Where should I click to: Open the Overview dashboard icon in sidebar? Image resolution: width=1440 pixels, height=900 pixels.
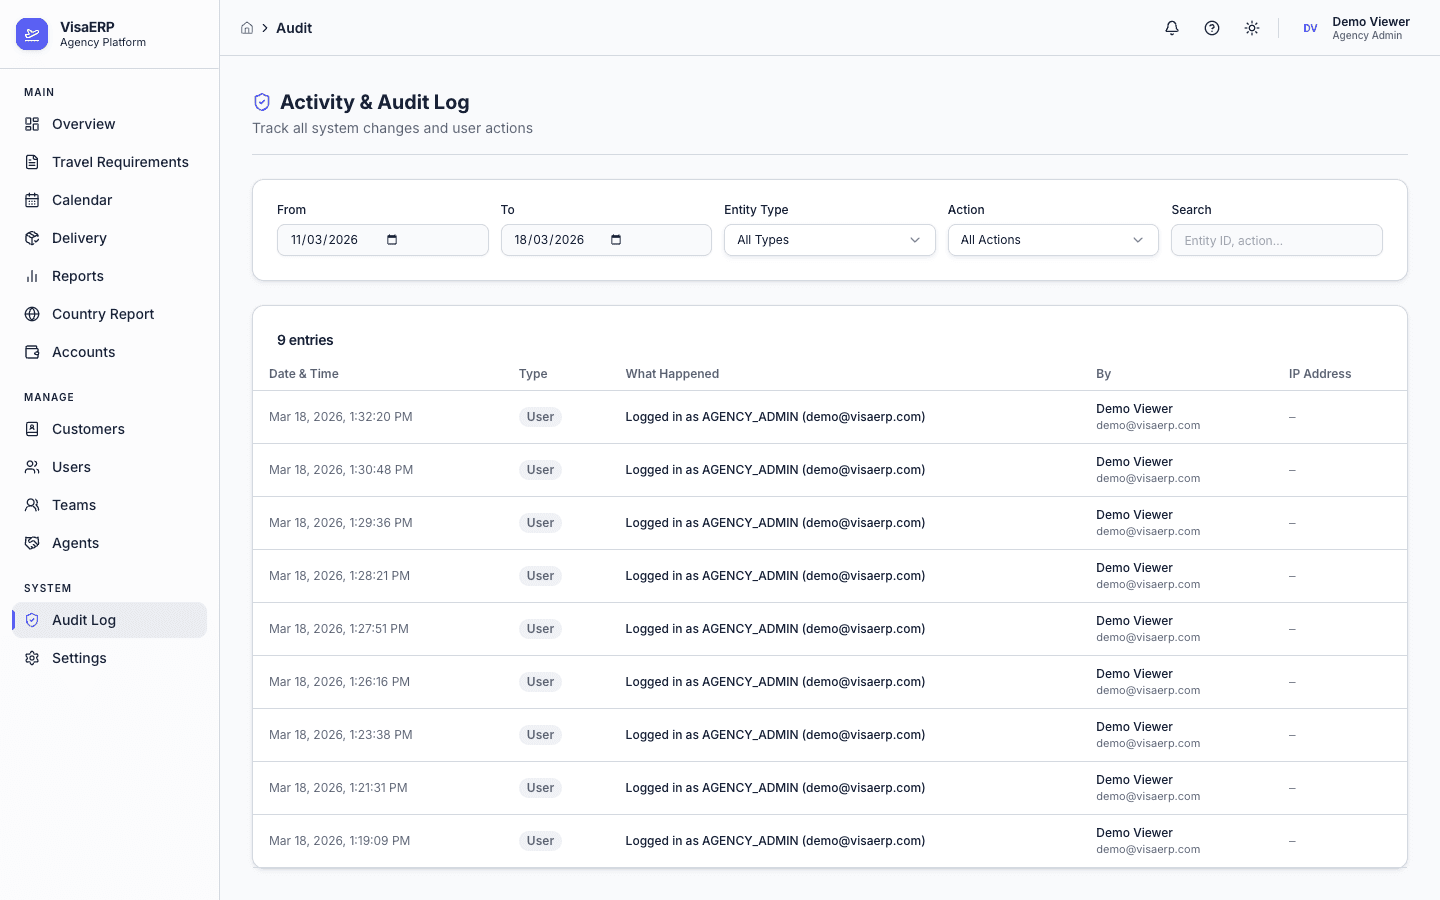pos(32,123)
